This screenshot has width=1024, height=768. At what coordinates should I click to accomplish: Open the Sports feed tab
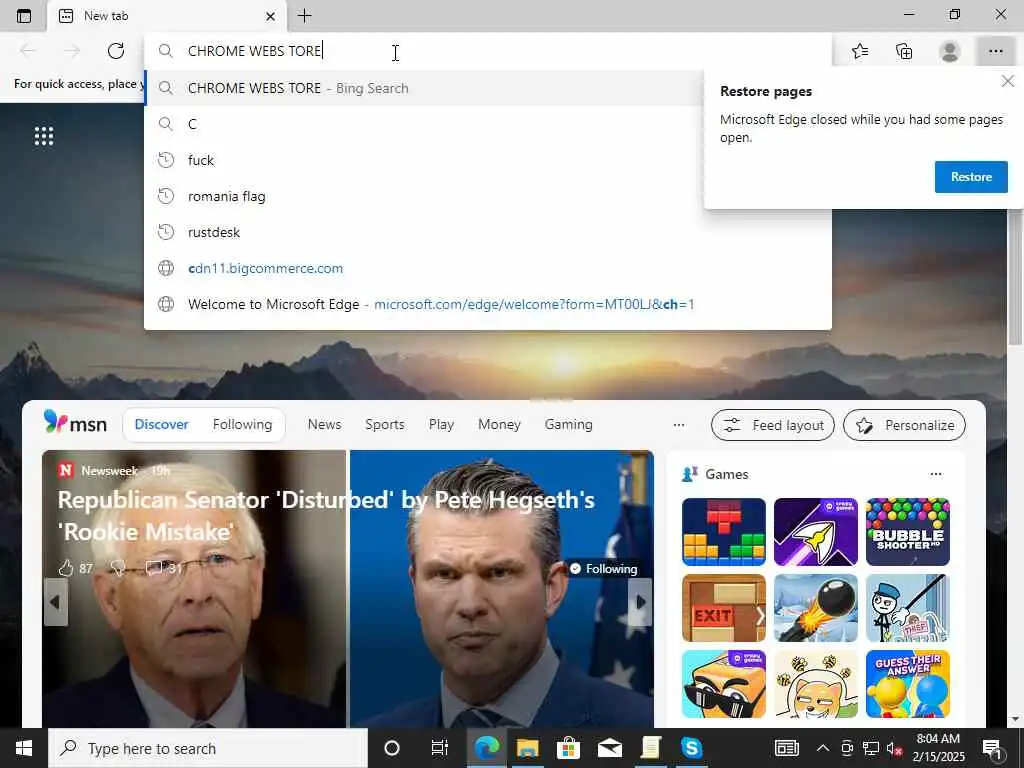pyautogui.click(x=385, y=424)
